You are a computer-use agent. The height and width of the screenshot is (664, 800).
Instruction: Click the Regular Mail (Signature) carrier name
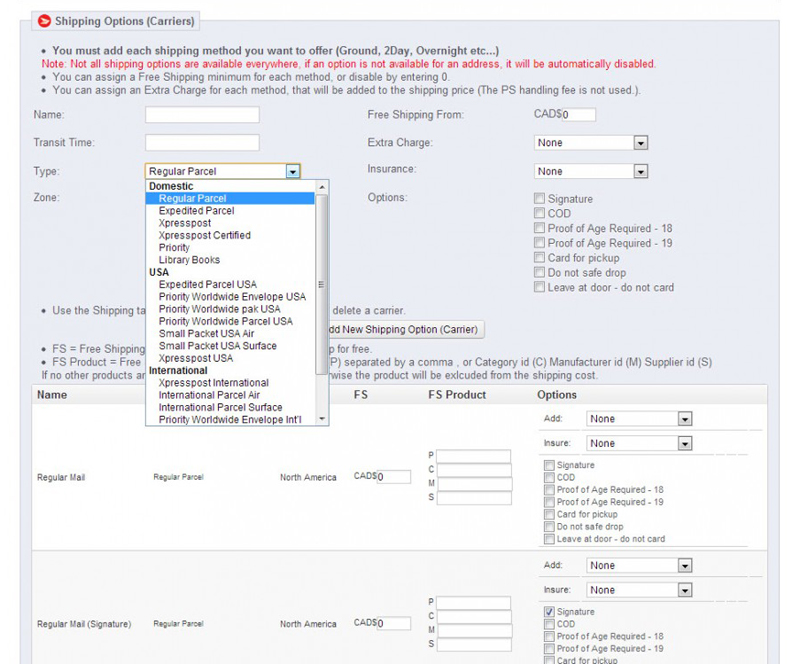[84, 624]
